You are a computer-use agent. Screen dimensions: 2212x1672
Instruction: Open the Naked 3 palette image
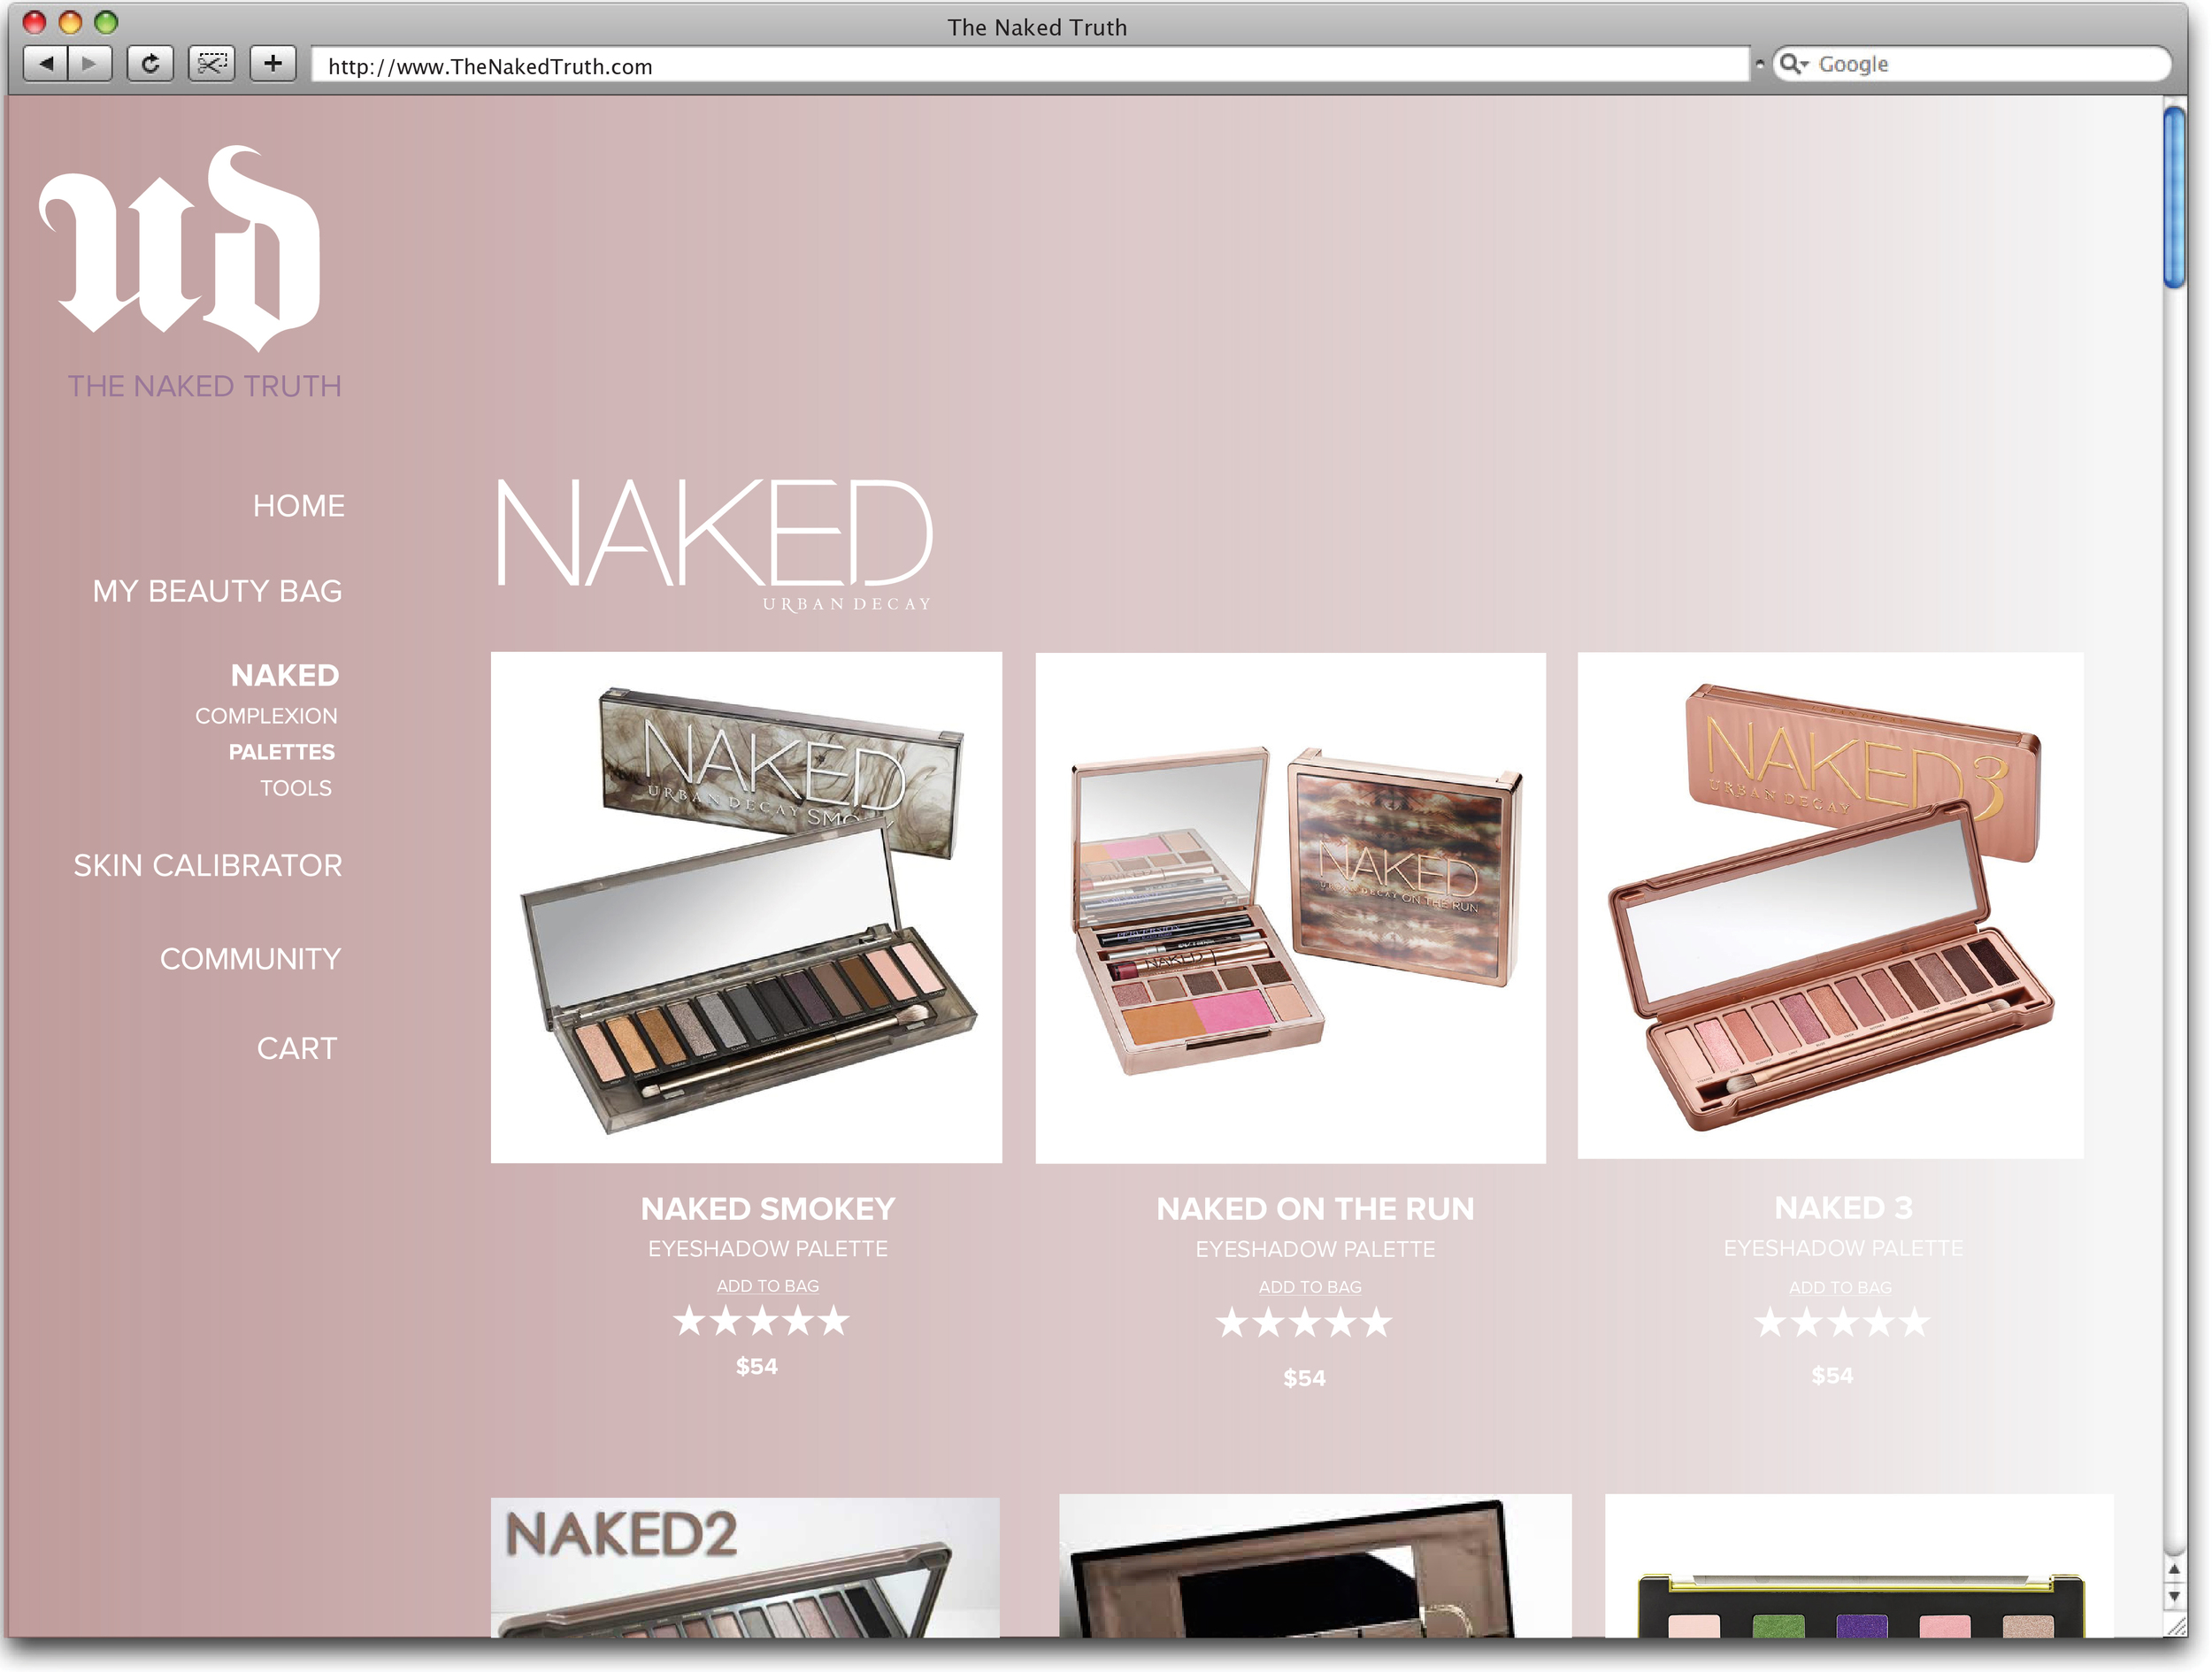[1831, 906]
